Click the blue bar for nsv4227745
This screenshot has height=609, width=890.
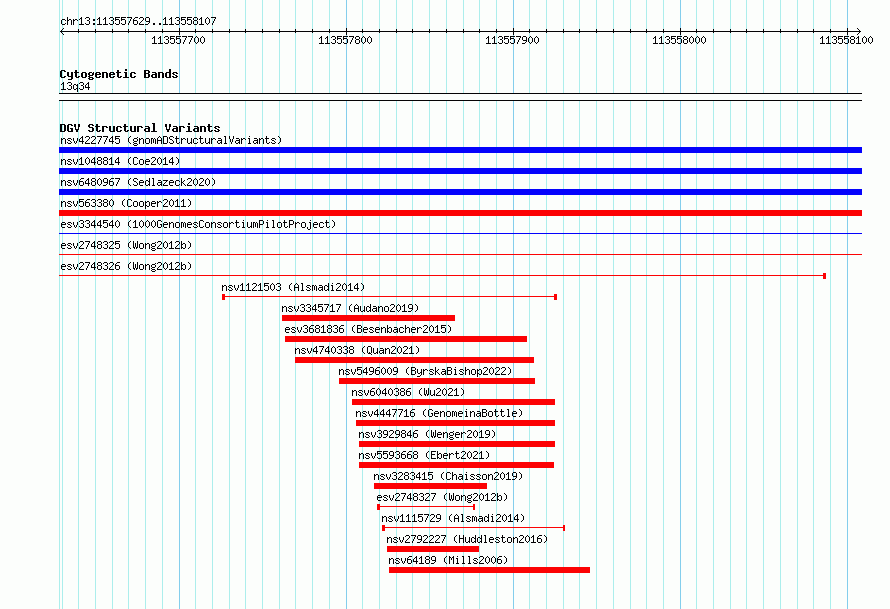tap(460, 150)
